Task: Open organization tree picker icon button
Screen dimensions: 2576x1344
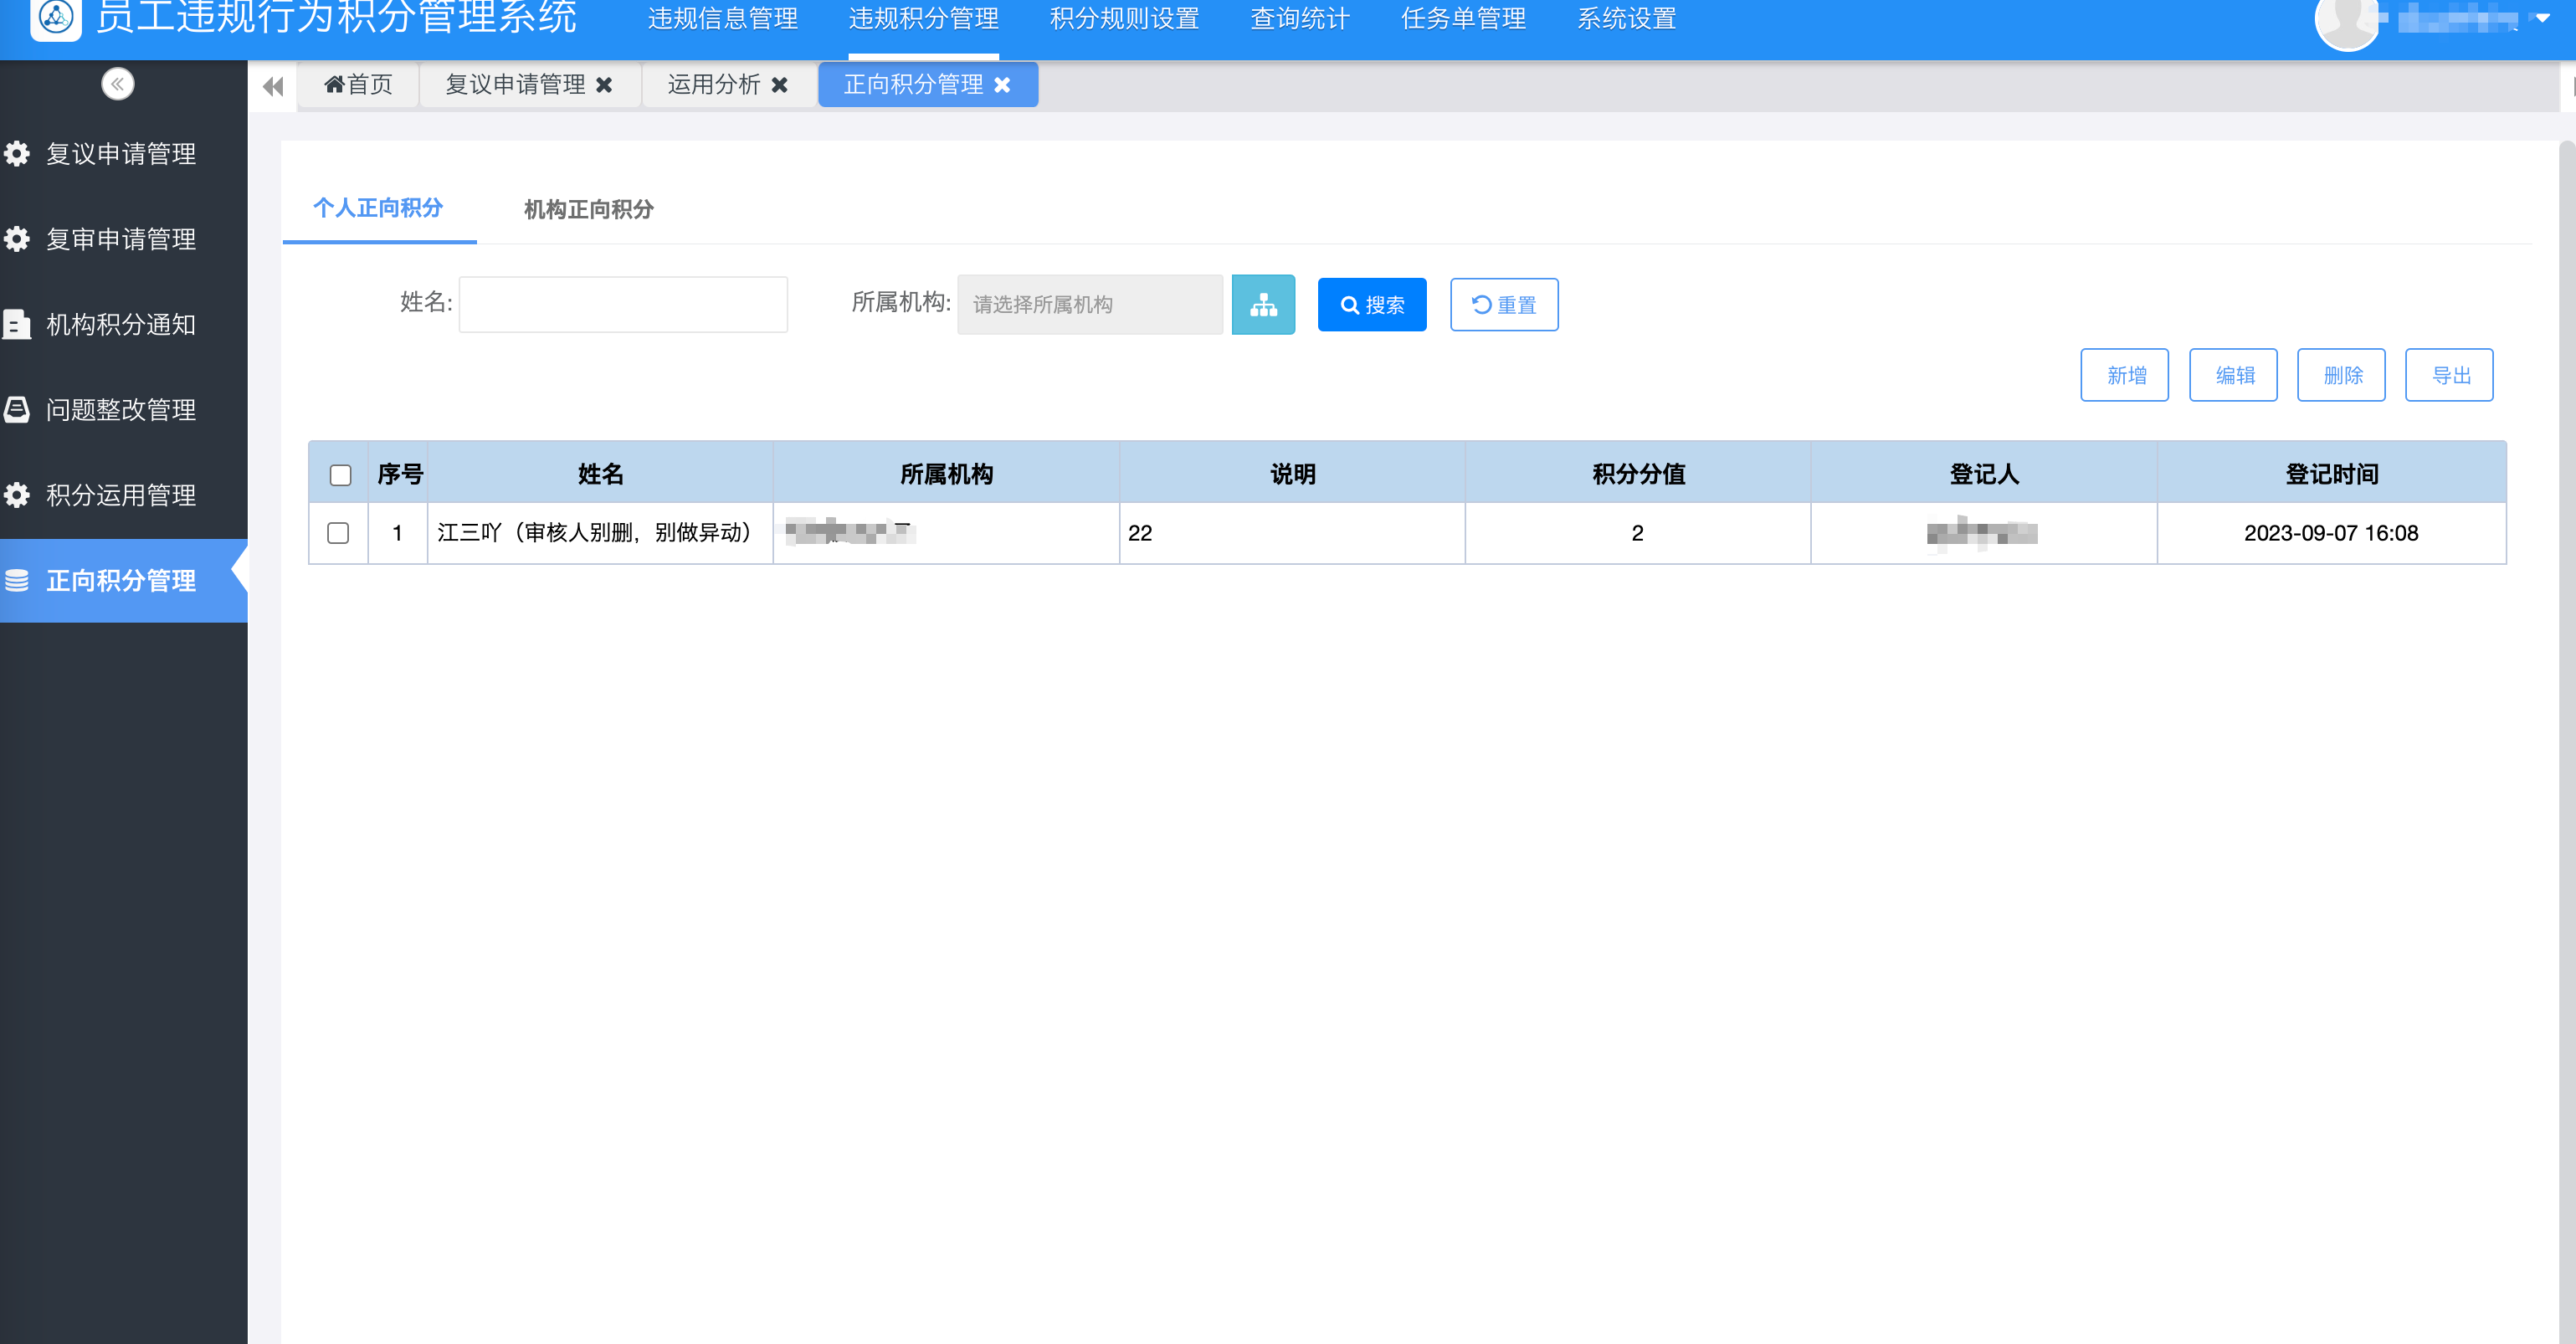Action: click(1263, 305)
